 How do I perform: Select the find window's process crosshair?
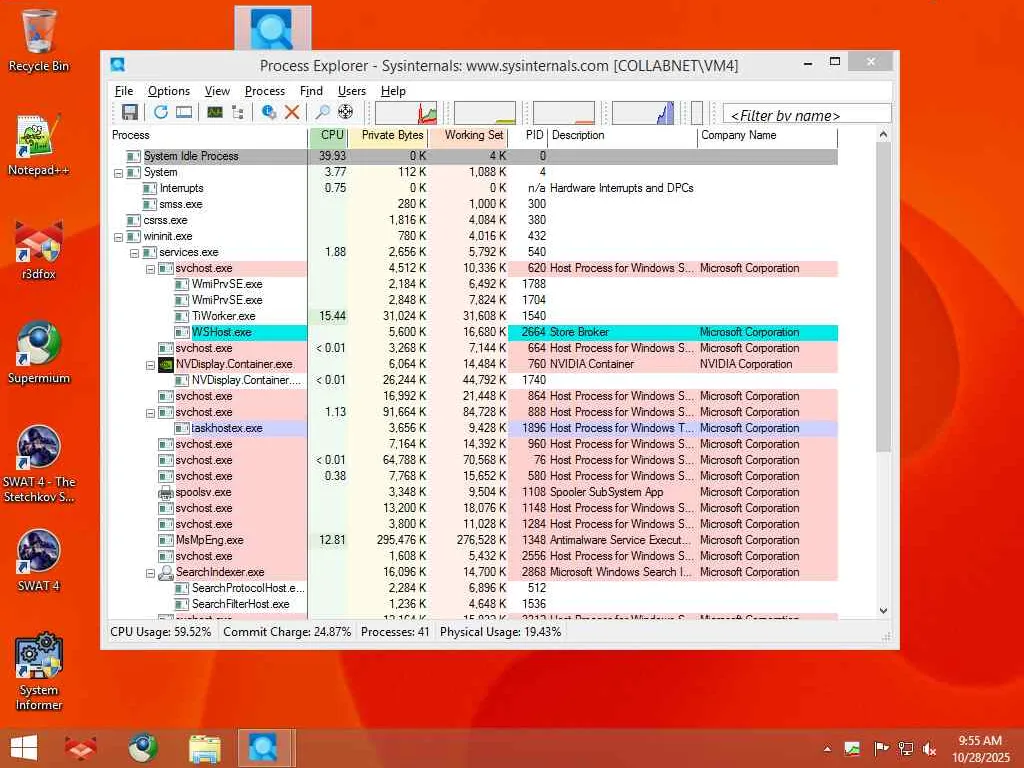click(345, 112)
